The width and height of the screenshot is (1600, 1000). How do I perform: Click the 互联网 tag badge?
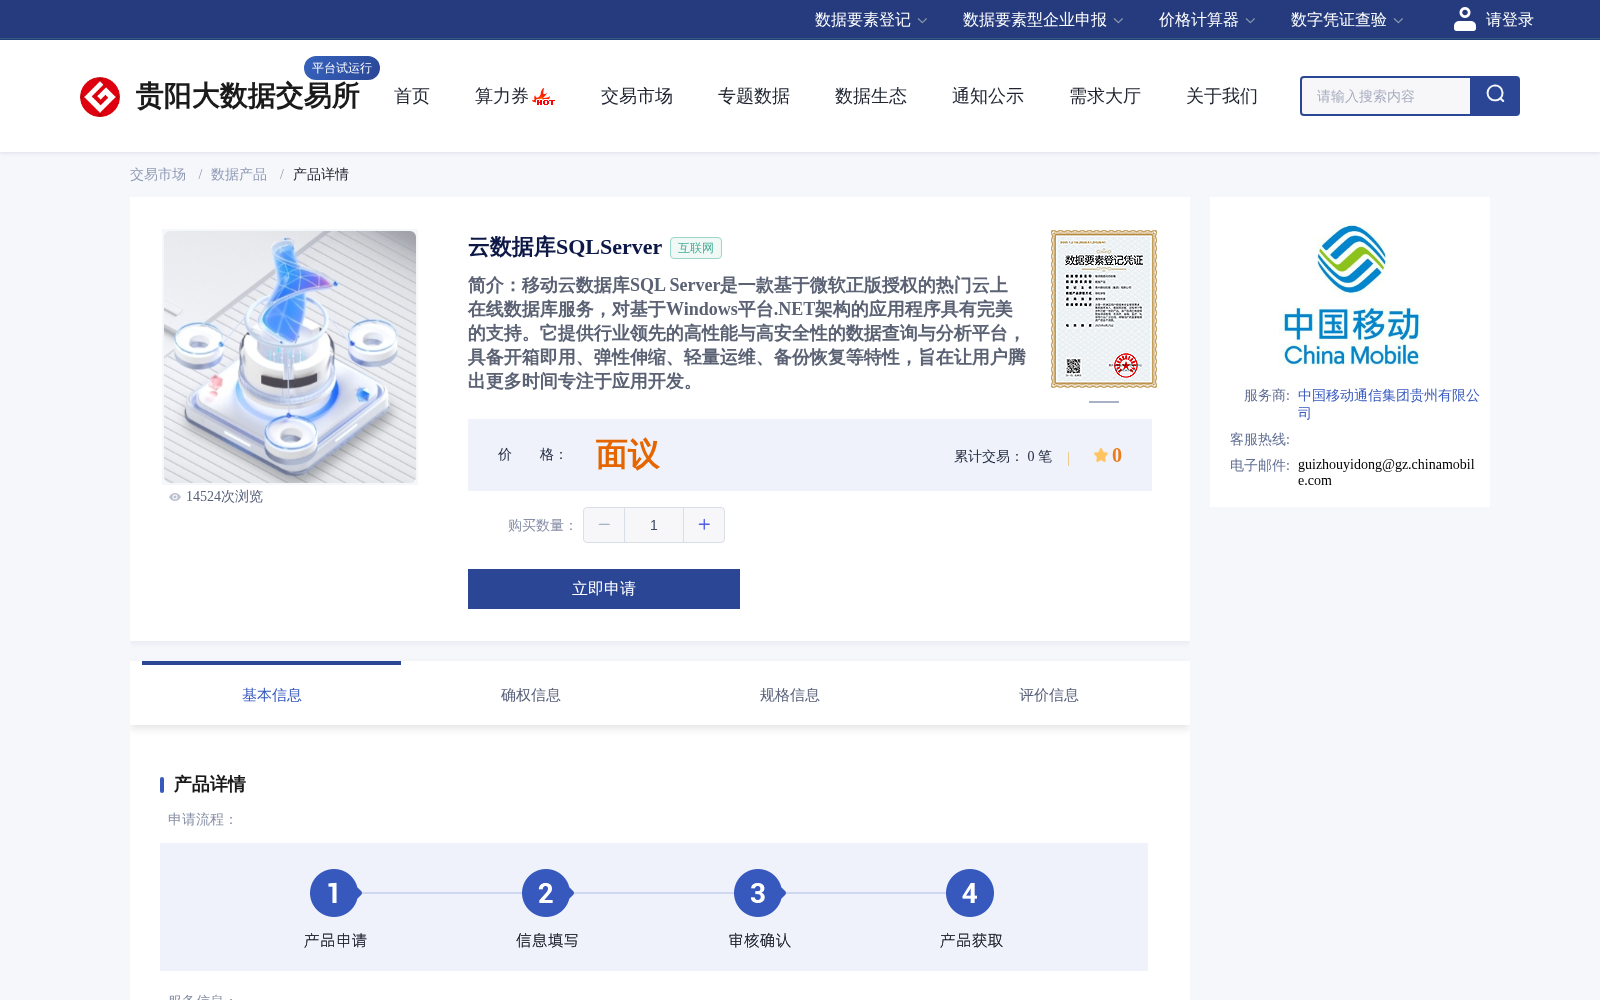tap(696, 248)
